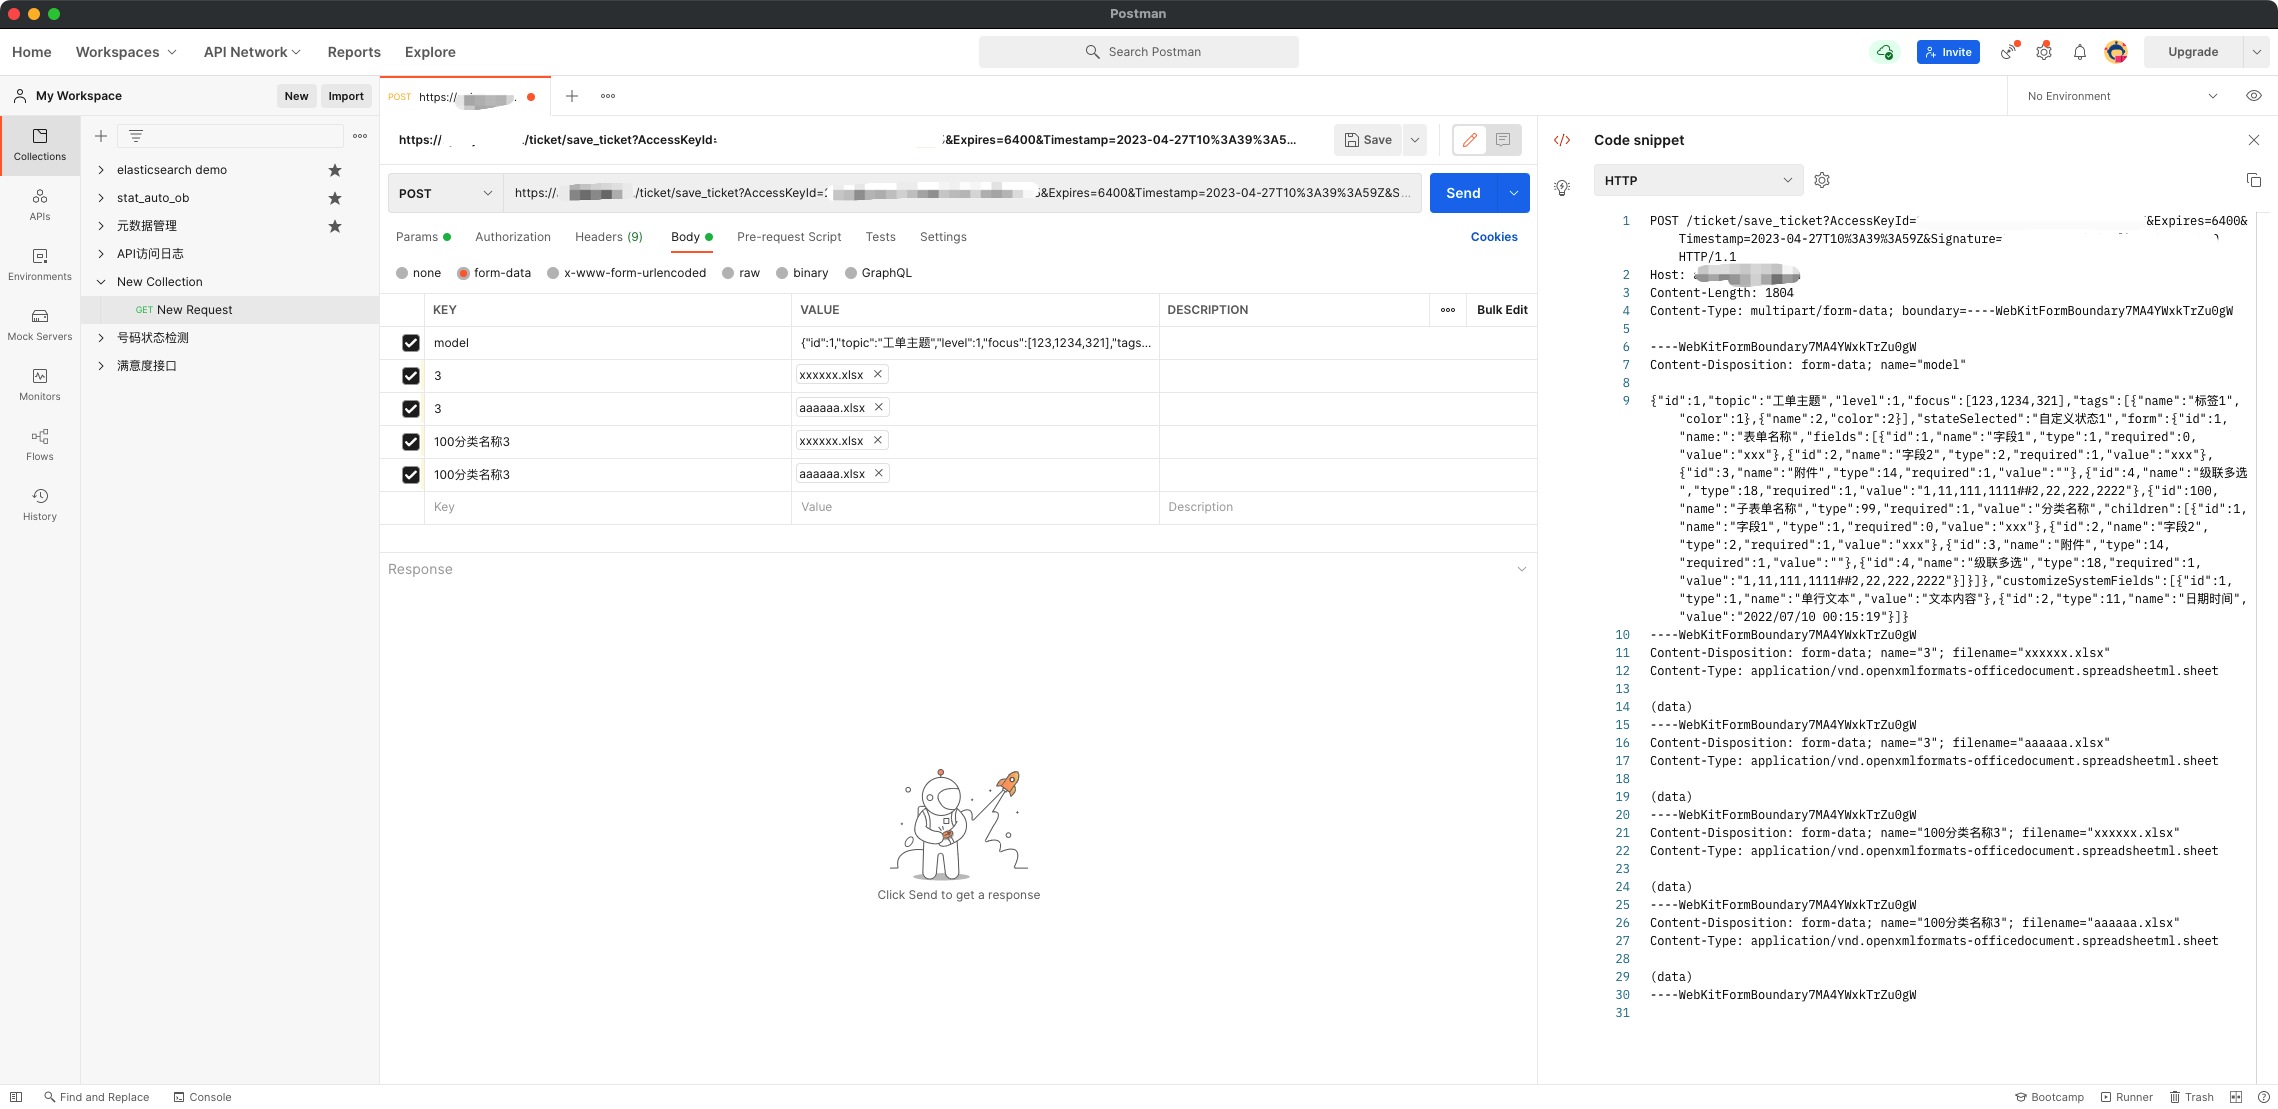
Task: Select the GraphQL body type radio
Action: click(851, 273)
